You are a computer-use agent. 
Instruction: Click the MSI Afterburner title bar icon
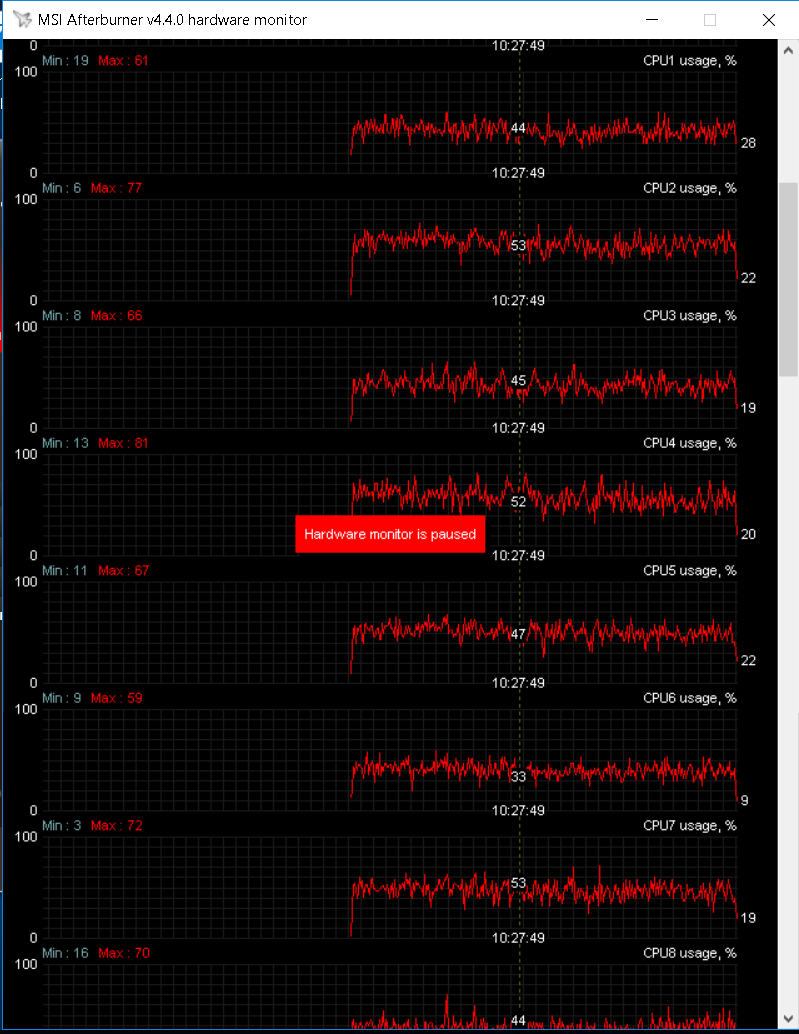coord(22,19)
